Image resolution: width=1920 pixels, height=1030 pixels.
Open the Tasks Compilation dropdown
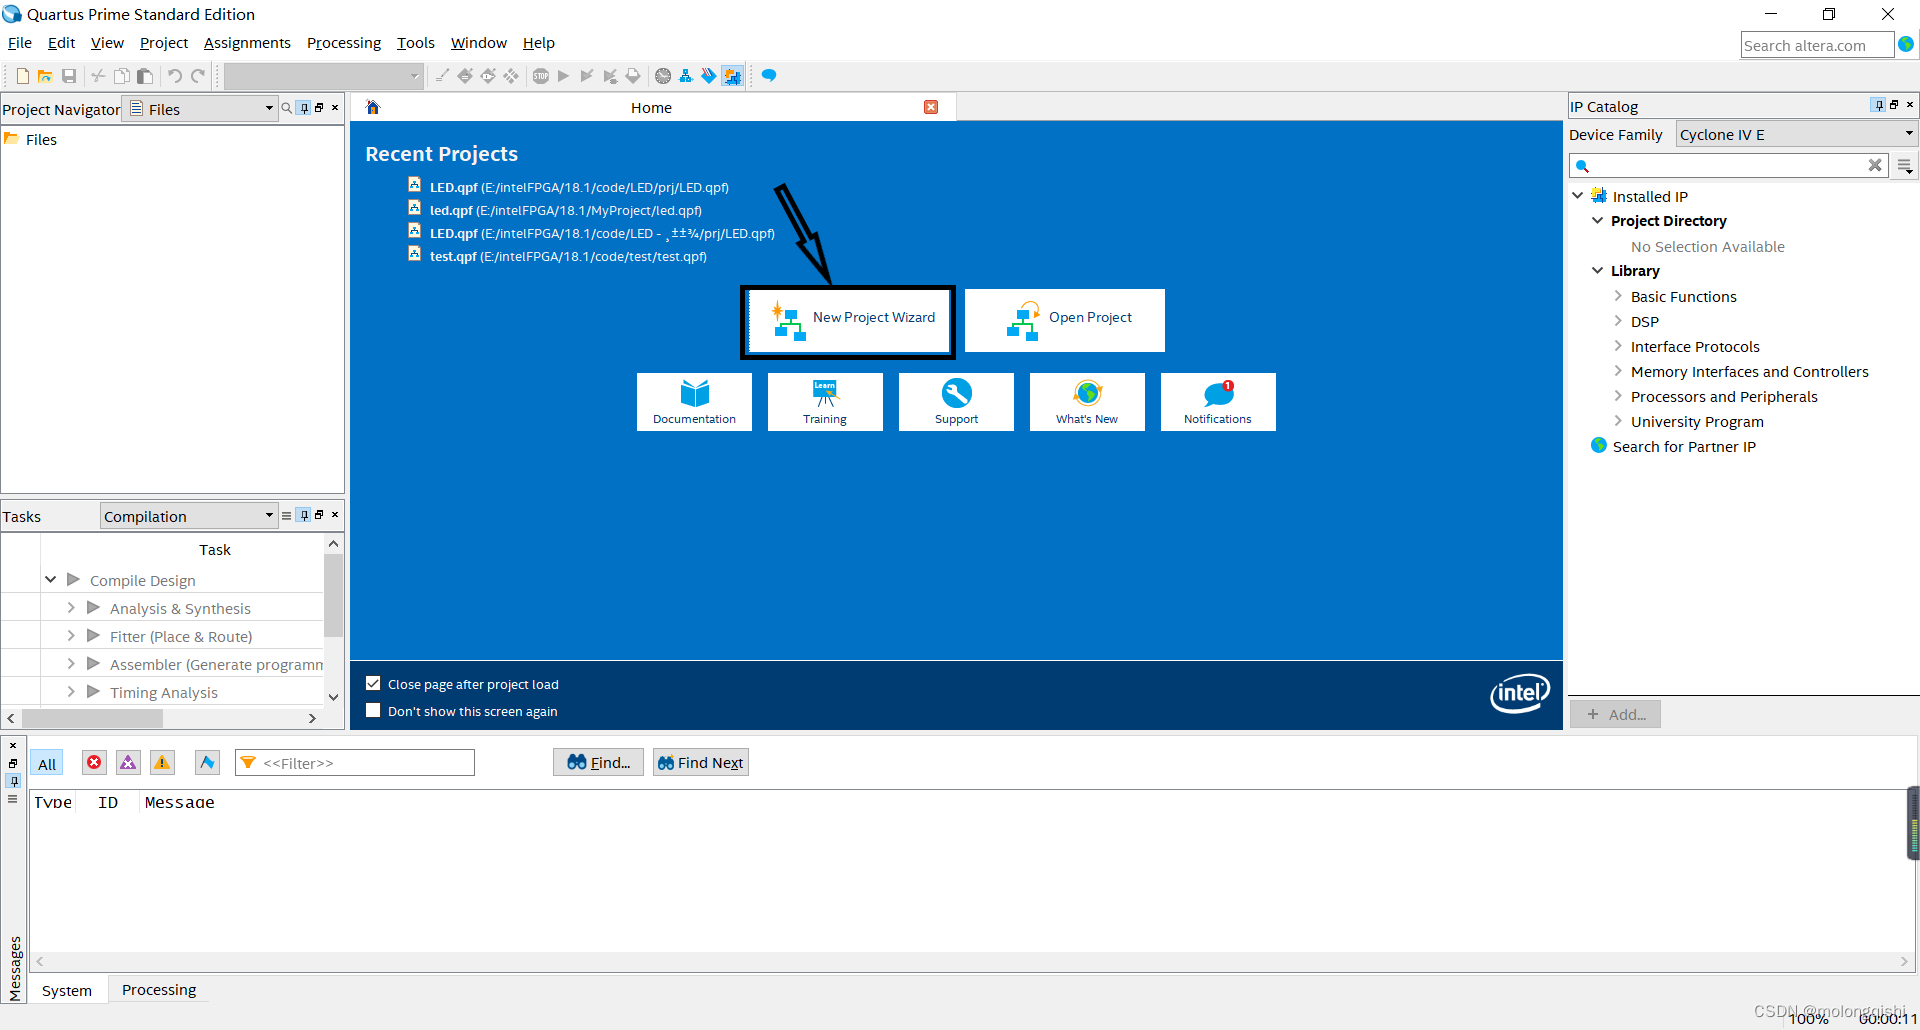click(x=188, y=516)
